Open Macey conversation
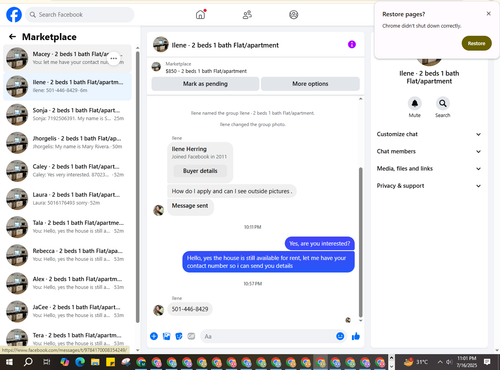 pyautogui.click(x=67, y=58)
